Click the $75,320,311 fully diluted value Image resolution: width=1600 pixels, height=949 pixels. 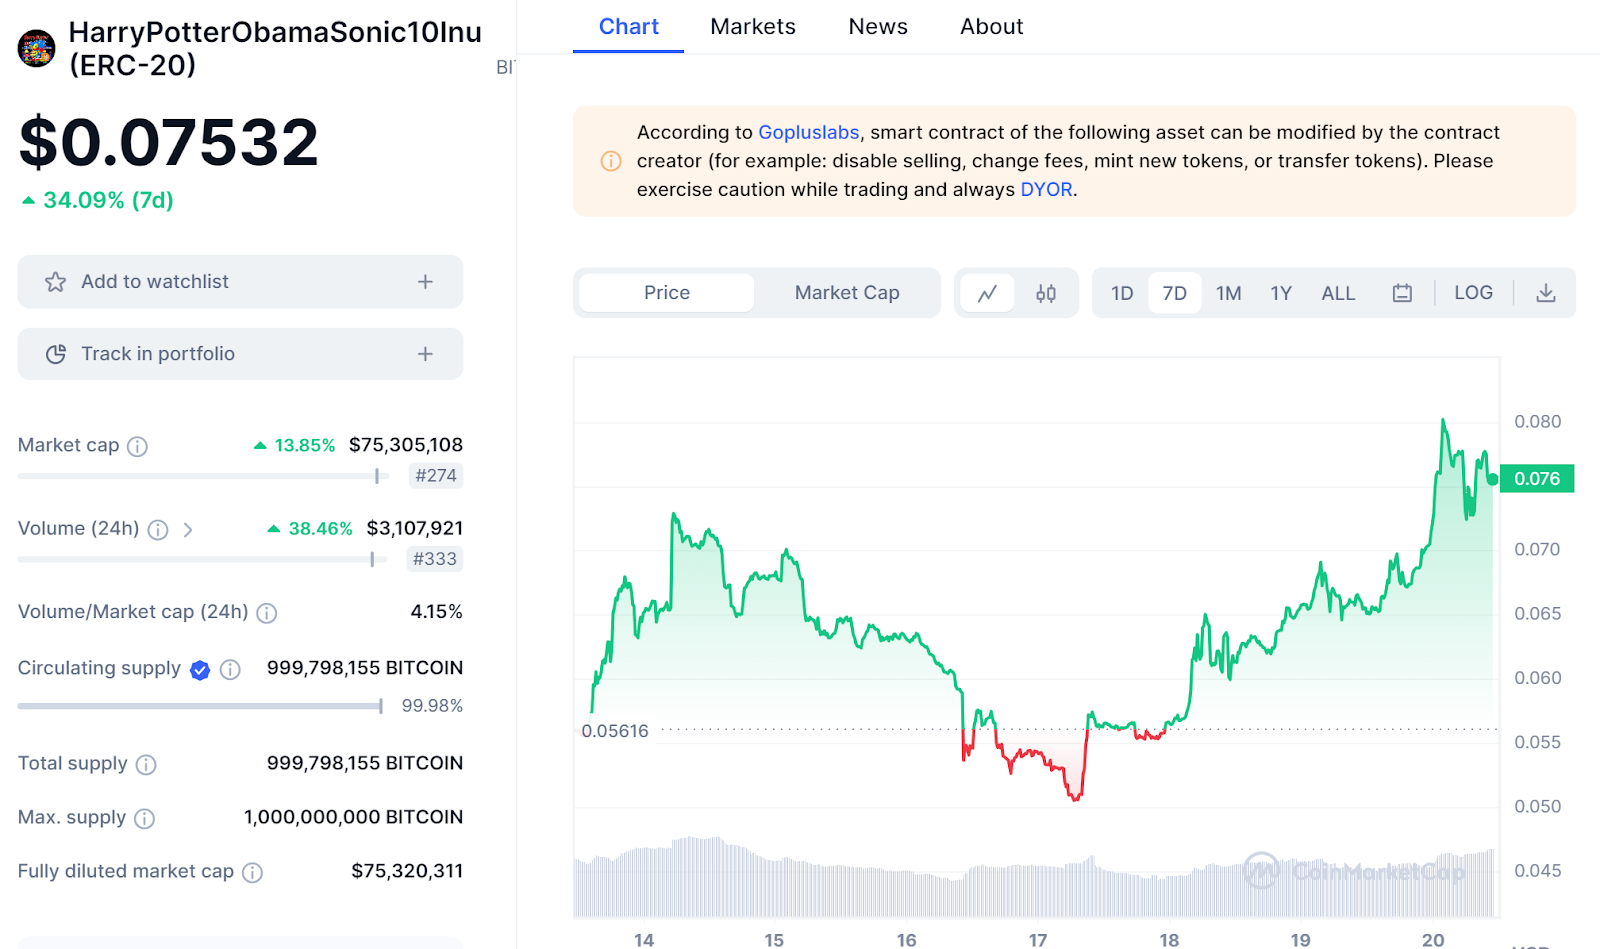(x=407, y=871)
